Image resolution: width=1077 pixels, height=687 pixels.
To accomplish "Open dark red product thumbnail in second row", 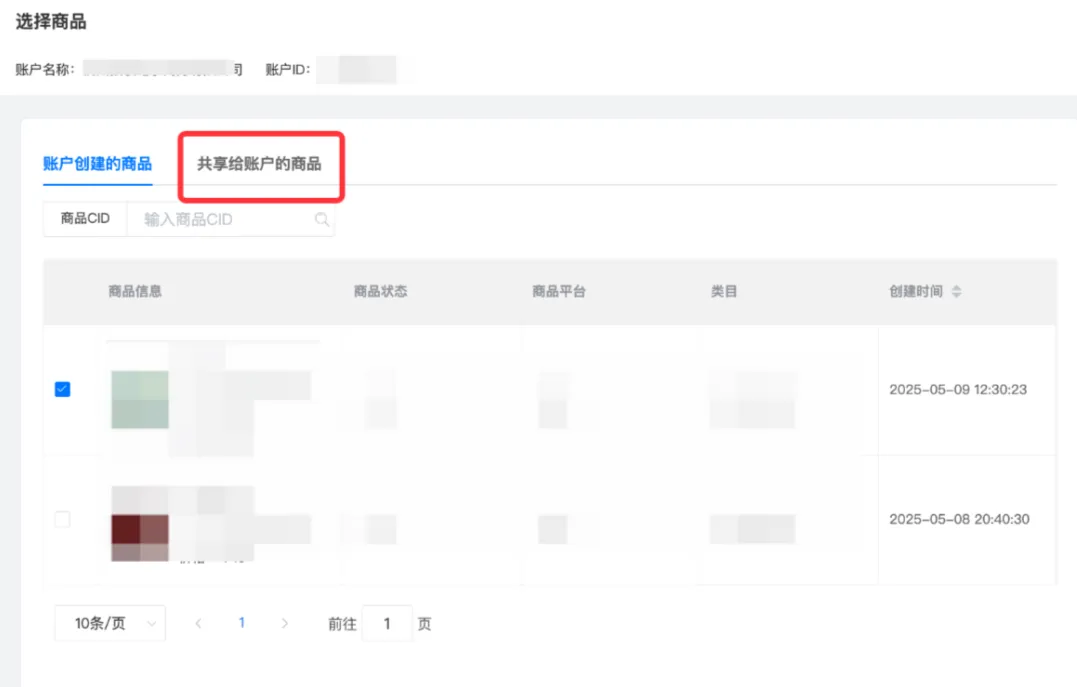I will pyautogui.click(x=140, y=537).
